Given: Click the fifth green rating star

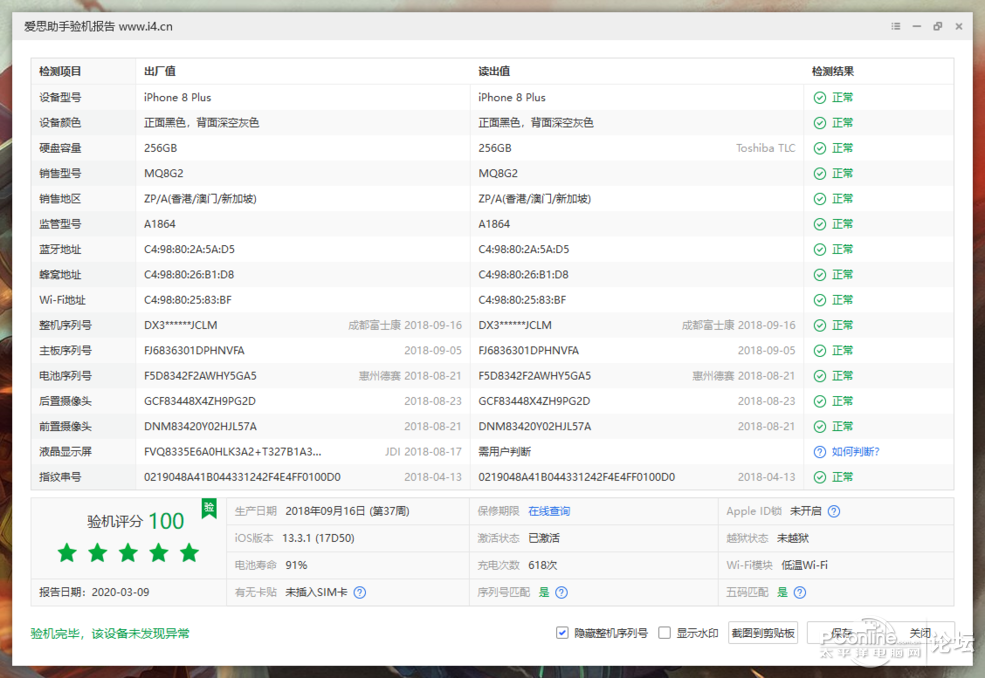Looking at the screenshot, I should pyautogui.click(x=189, y=553).
